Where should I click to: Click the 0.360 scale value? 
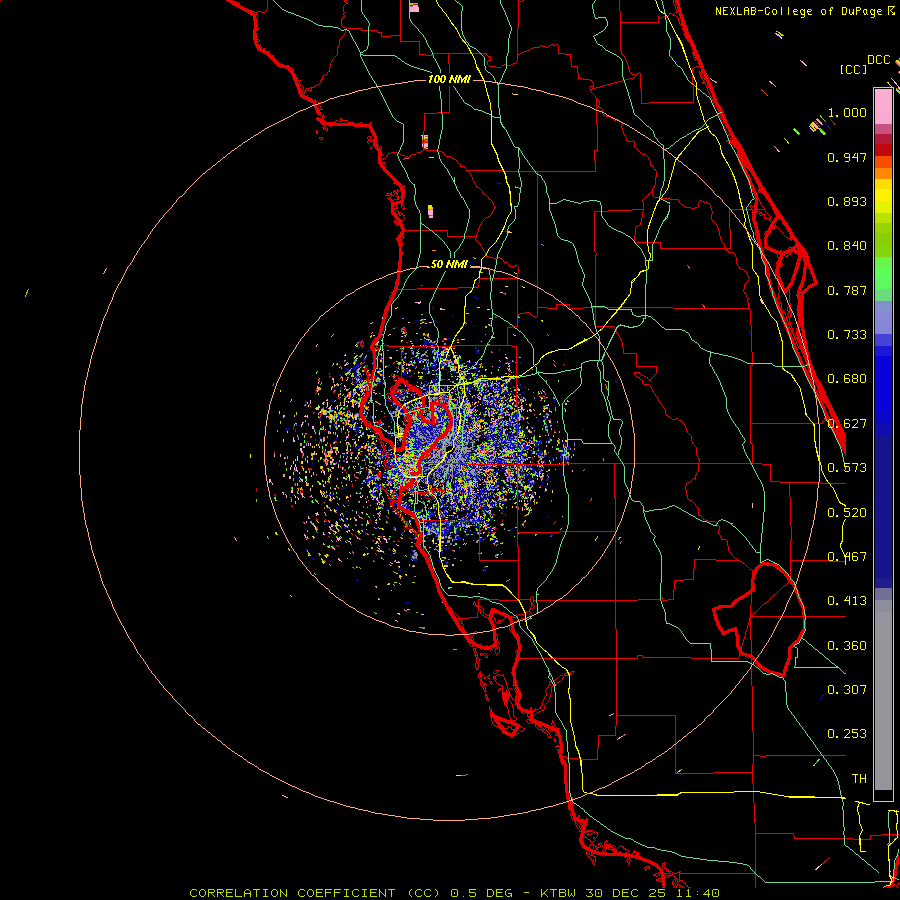pyautogui.click(x=847, y=646)
